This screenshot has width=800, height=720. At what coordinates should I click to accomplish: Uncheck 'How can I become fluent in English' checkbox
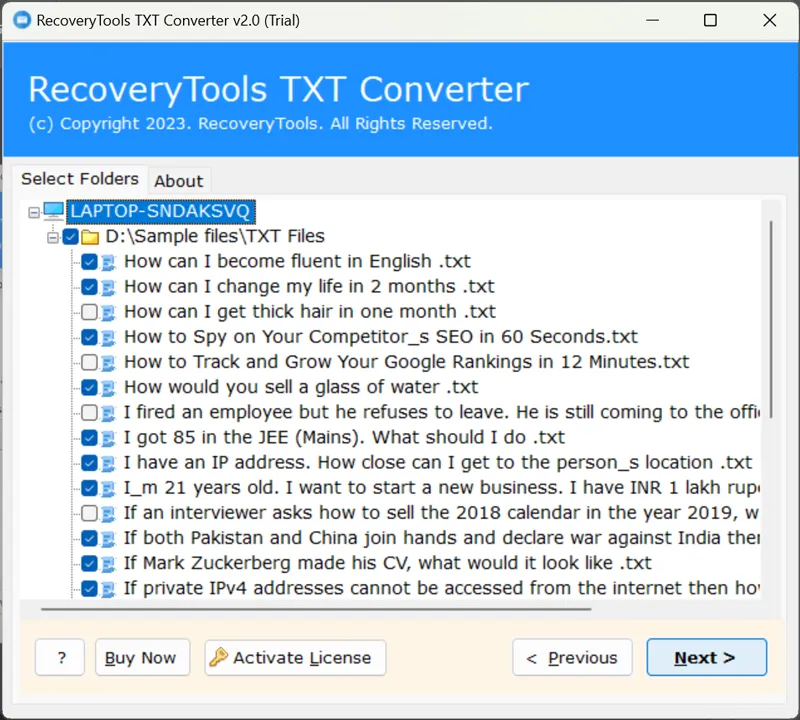pos(89,262)
